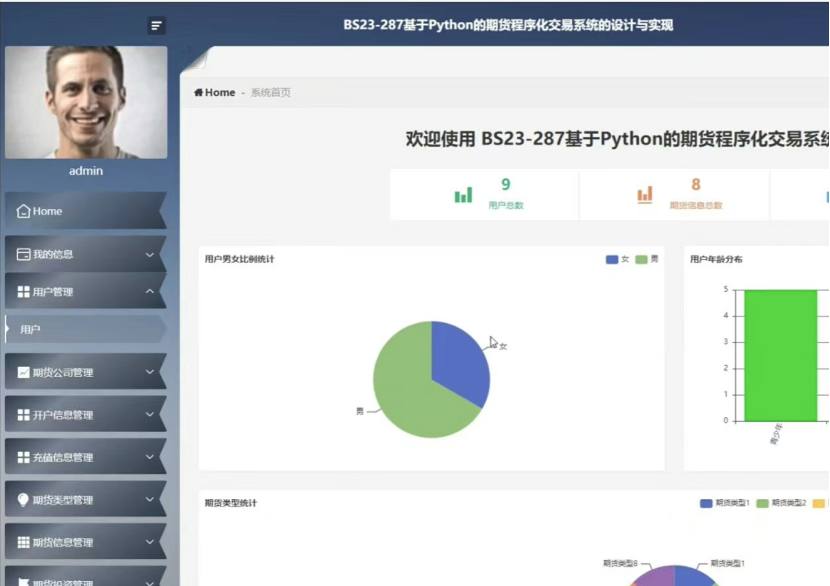This screenshot has width=830, height=586.
Task: Click the 用户管理 grid icon
Action: click(23, 292)
